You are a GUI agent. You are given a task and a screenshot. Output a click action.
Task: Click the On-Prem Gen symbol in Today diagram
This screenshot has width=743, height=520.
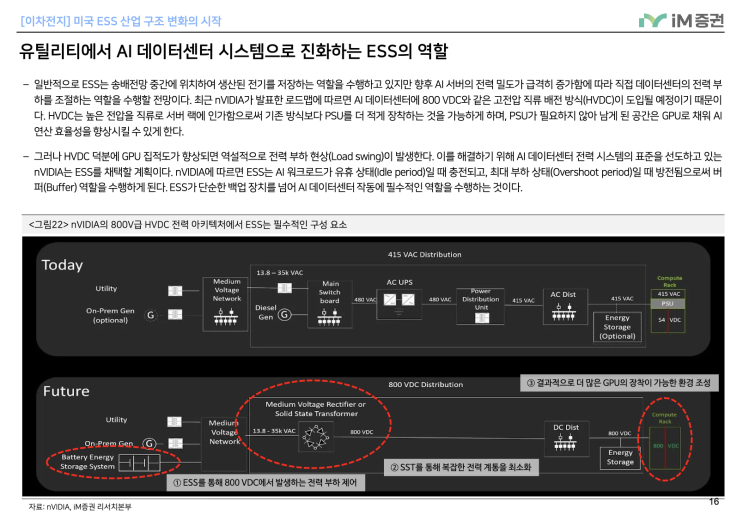pyautogui.click(x=151, y=314)
